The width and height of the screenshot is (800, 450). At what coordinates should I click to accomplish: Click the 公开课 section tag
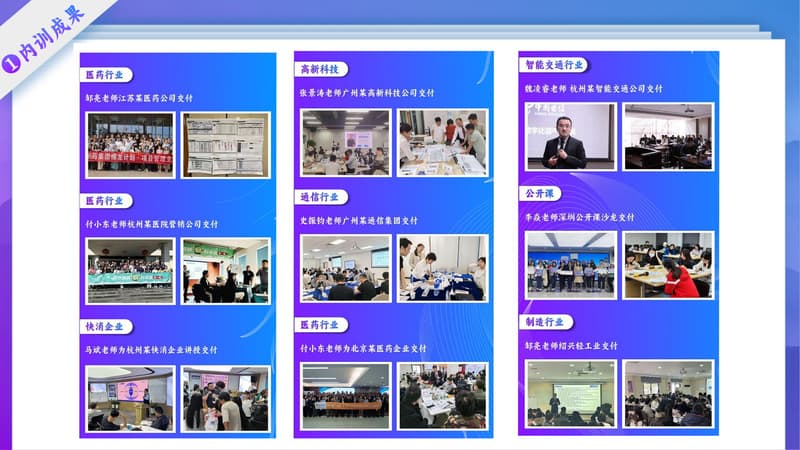click(541, 193)
